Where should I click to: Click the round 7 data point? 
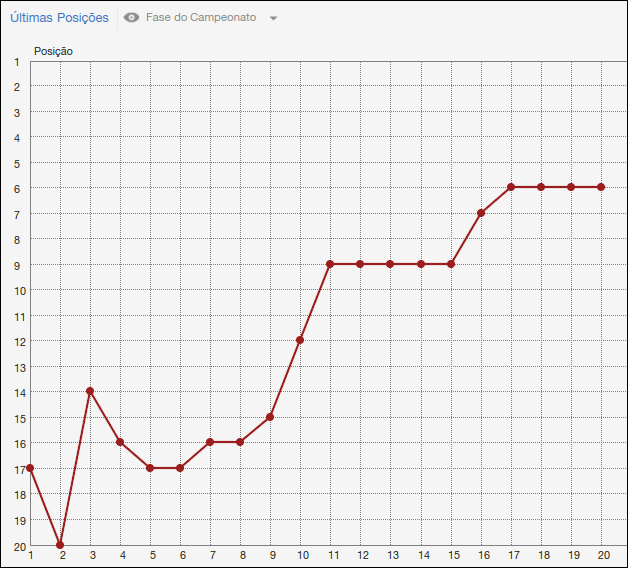pos(210,442)
